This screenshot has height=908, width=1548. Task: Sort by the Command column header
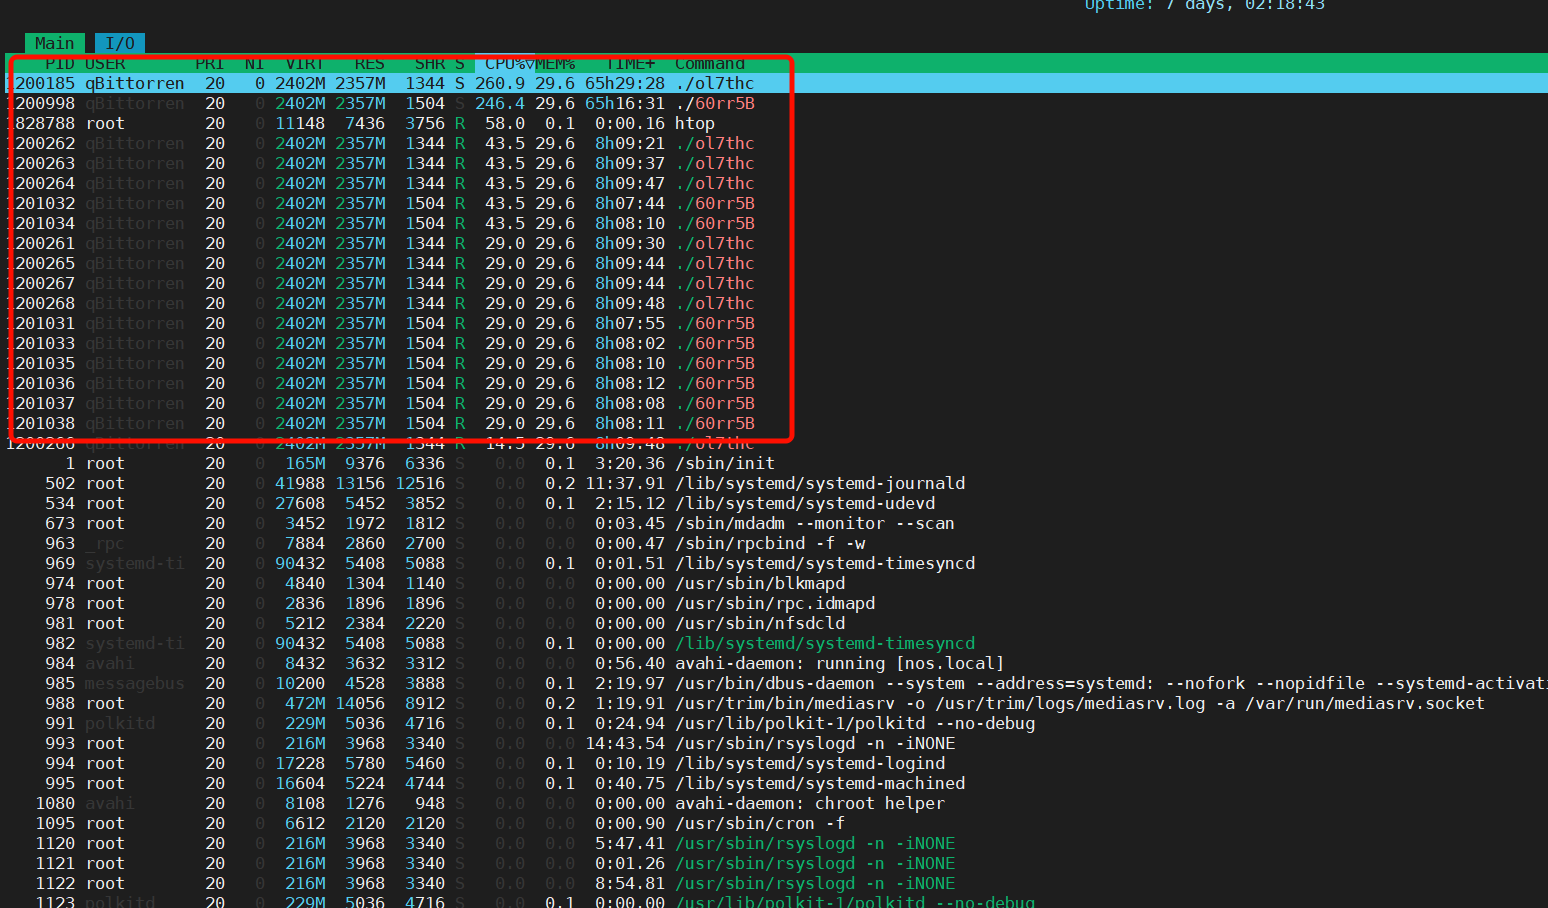[710, 63]
